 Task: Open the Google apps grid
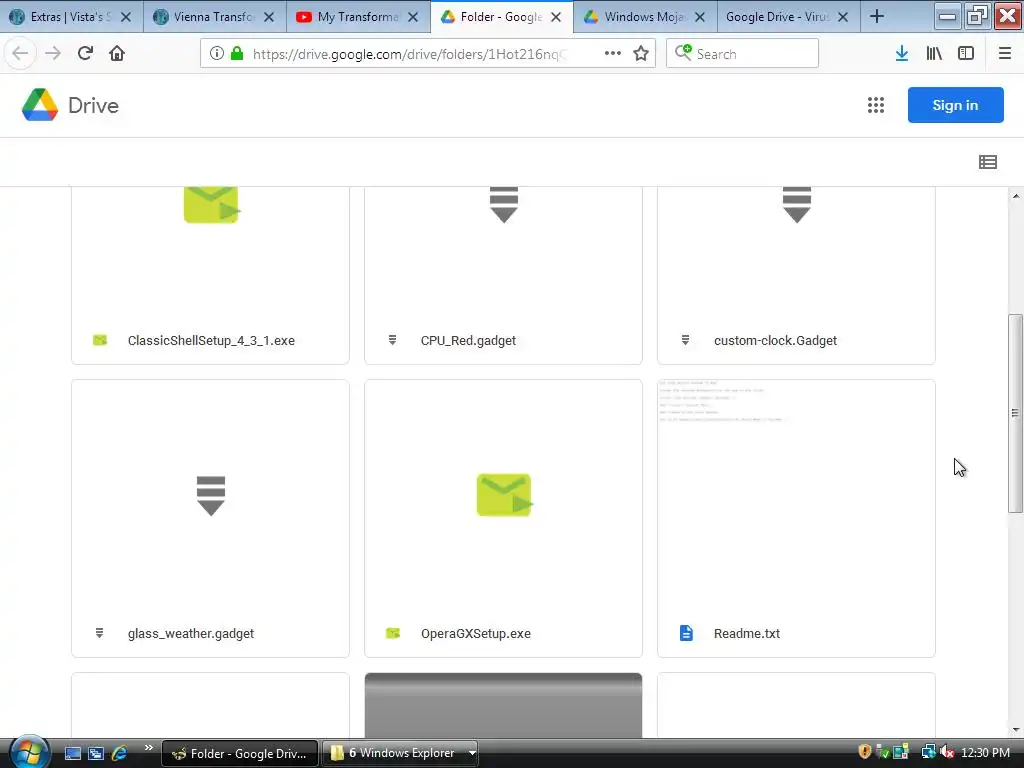876,105
